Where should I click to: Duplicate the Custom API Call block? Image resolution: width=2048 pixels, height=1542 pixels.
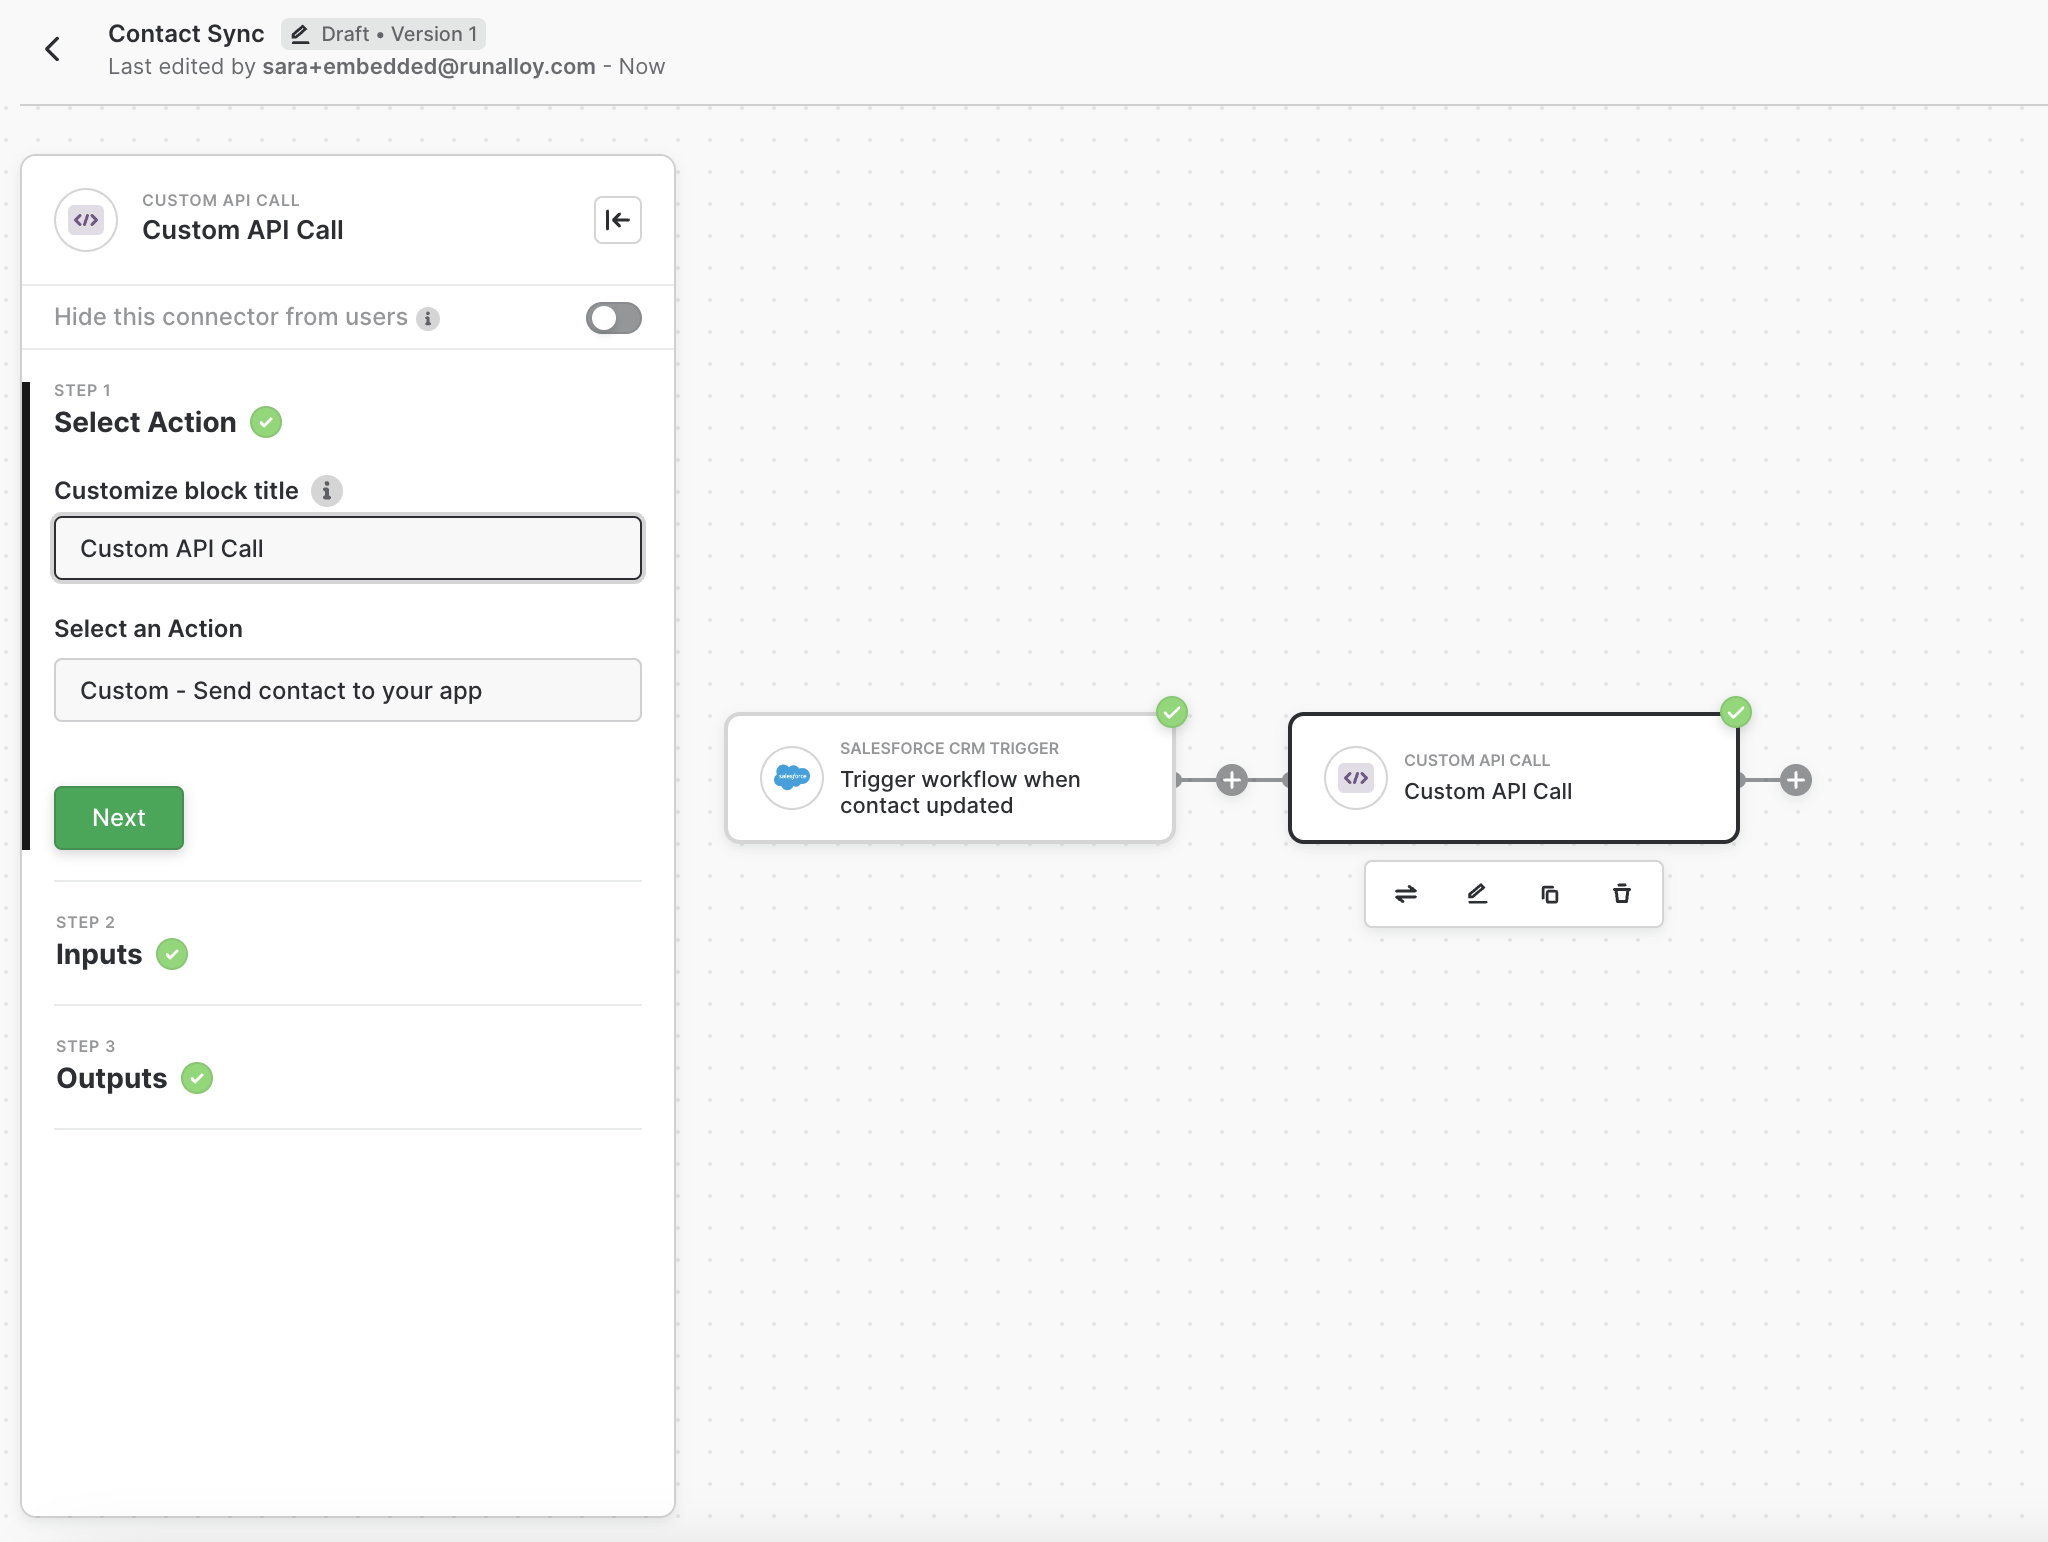(x=1549, y=894)
